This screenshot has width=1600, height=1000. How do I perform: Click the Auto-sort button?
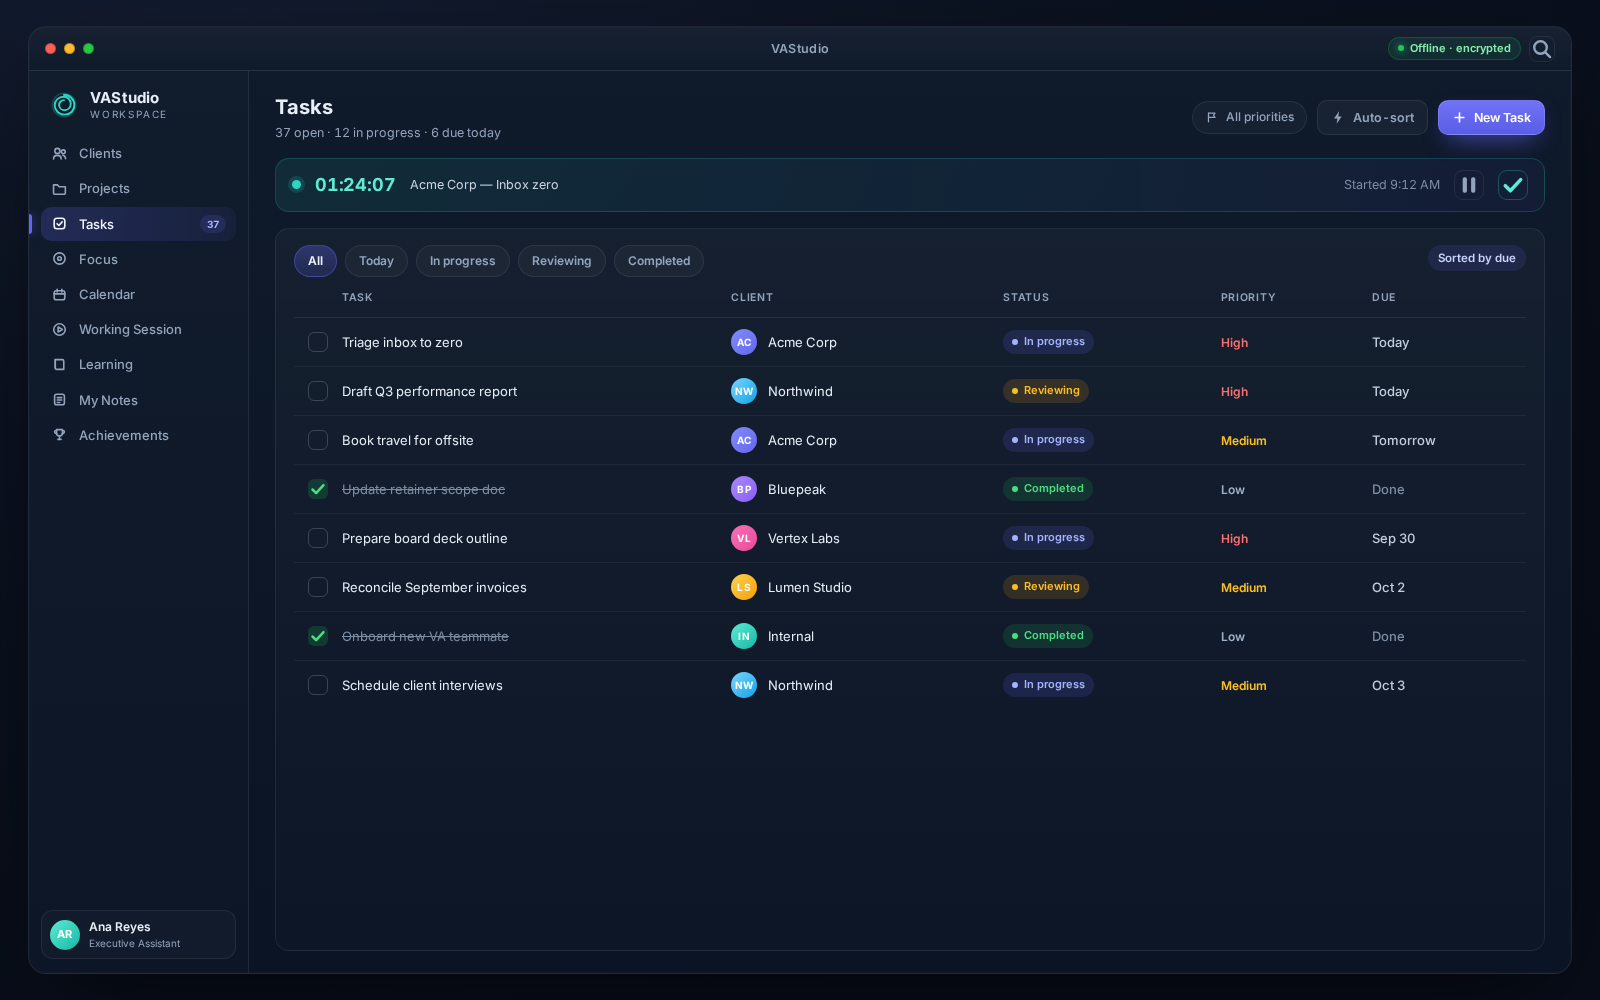(x=1372, y=117)
